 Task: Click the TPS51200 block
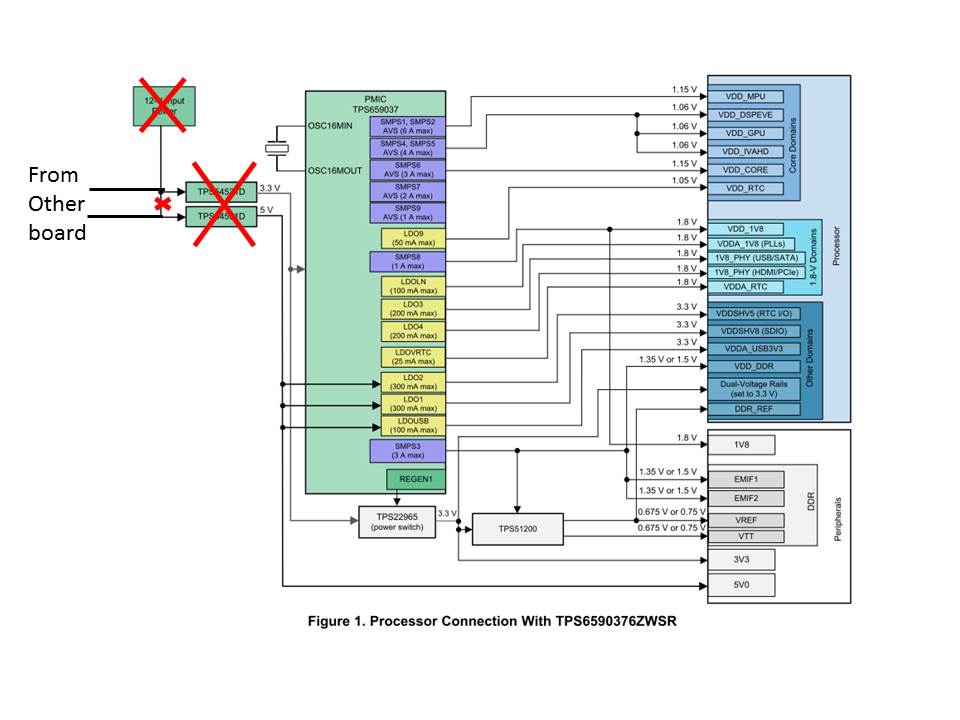click(x=517, y=529)
